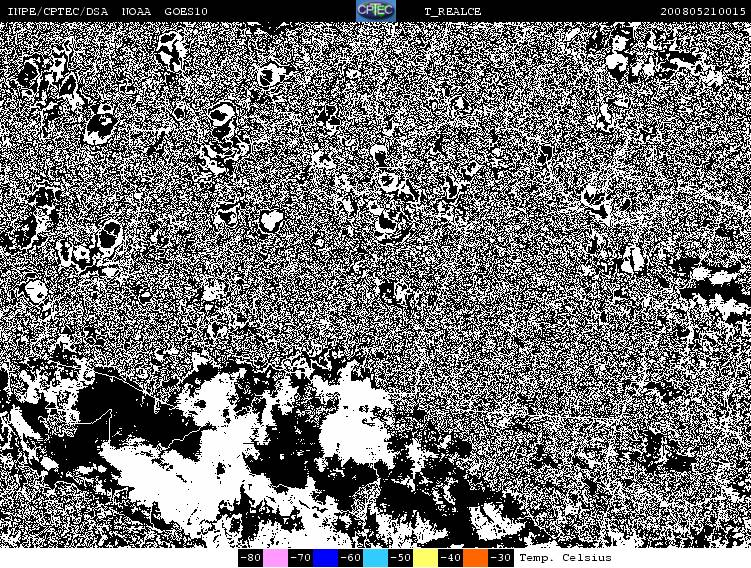The height and width of the screenshot is (568, 751).
Task: Select the -70 legend value
Action: tap(300, 558)
